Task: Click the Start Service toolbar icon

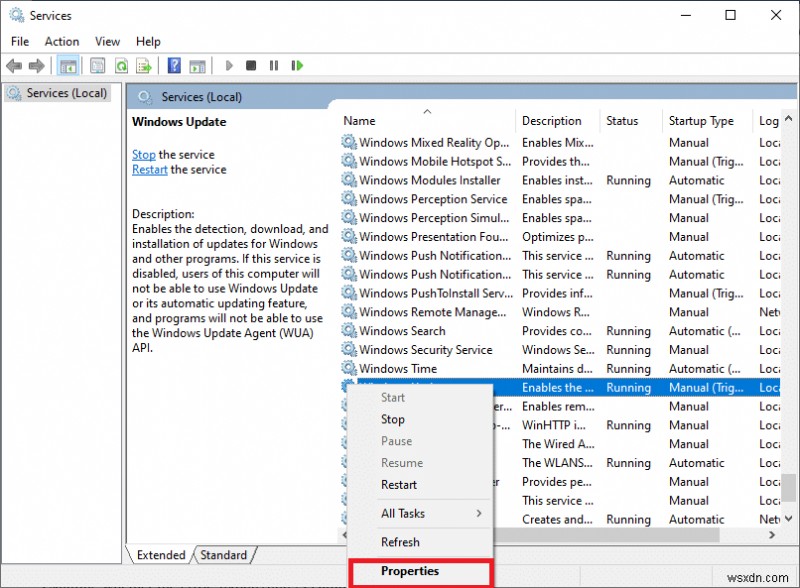Action: [x=229, y=65]
